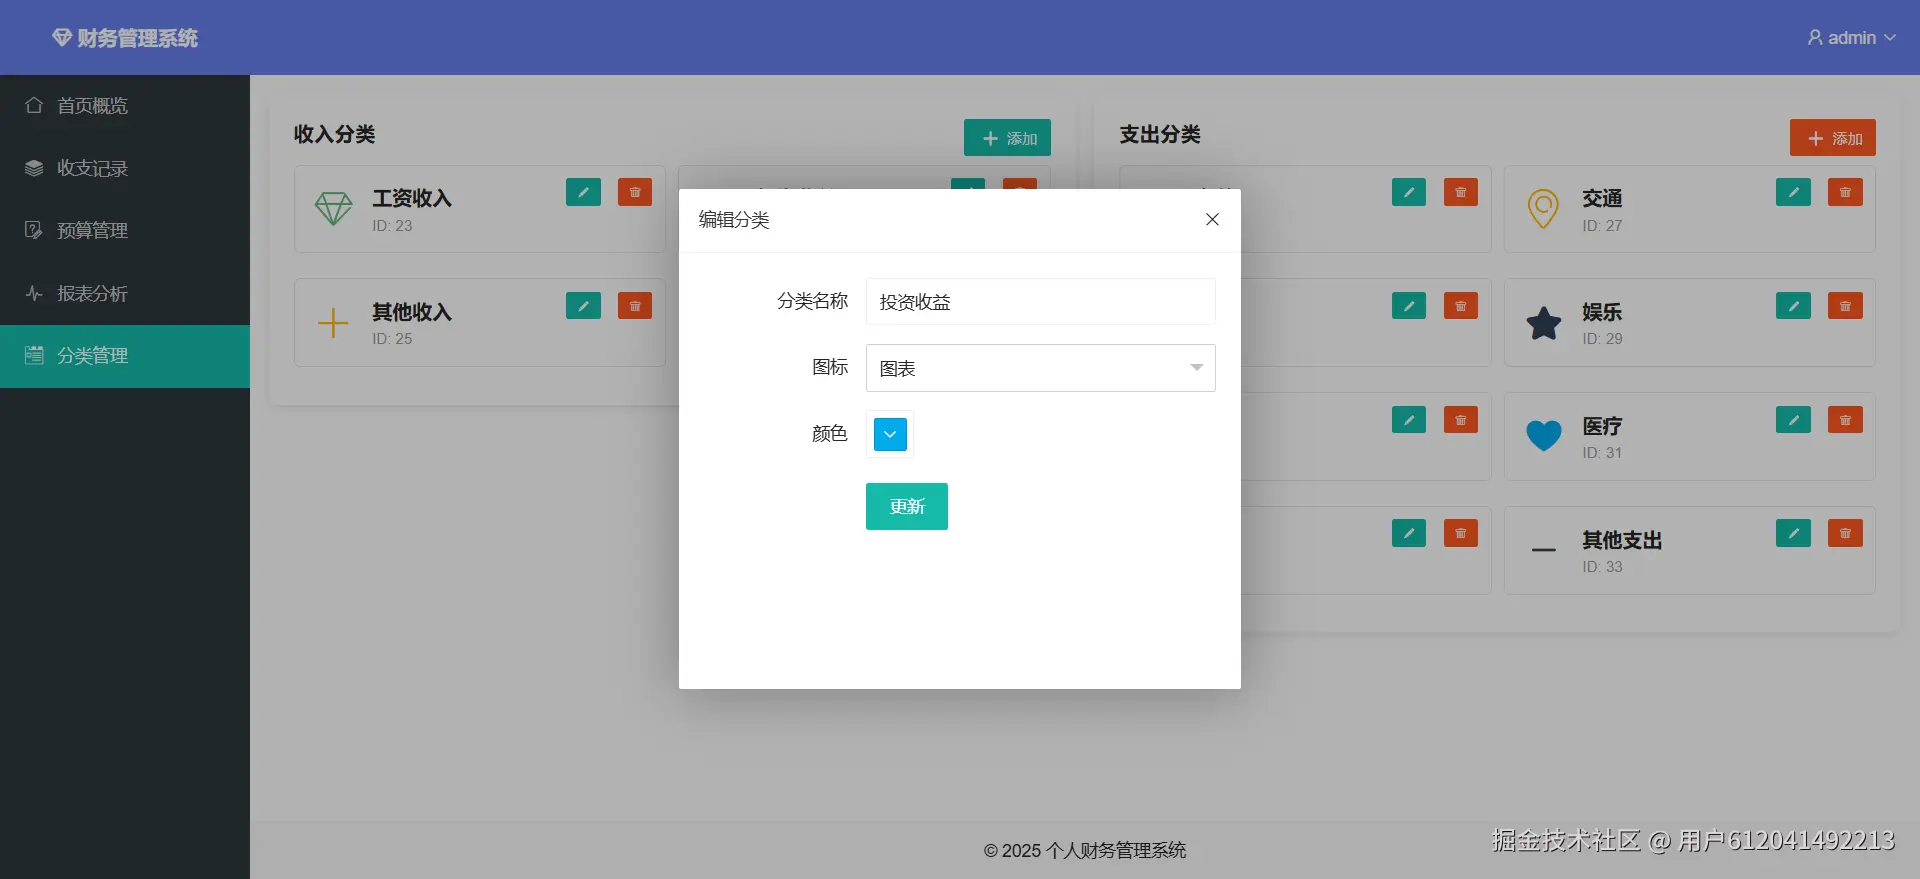This screenshot has height=879, width=1920.
Task: Click the 颜色 field label
Action: pos(829,433)
